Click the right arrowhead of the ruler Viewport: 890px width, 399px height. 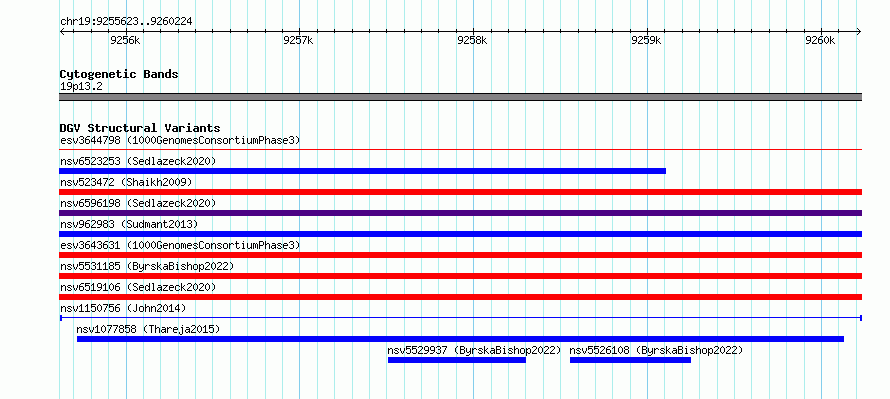(x=859, y=31)
